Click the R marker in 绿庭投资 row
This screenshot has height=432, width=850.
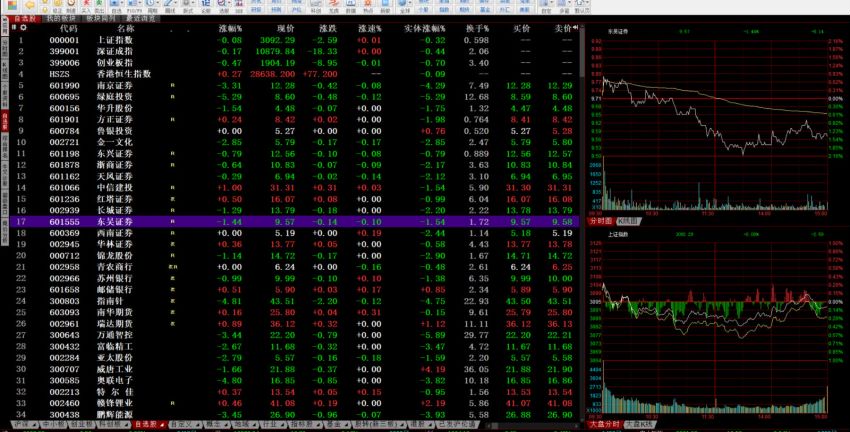pos(172,97)
